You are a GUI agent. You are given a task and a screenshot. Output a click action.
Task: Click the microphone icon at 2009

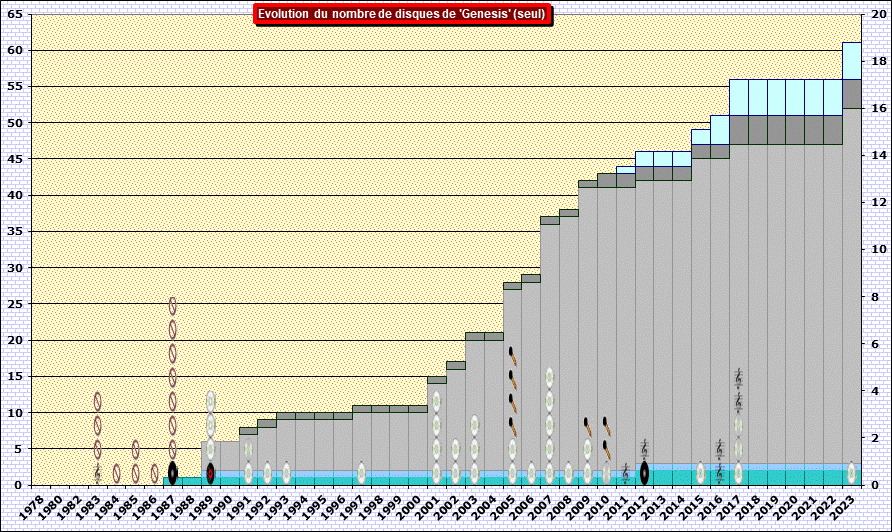[x=587, y=426]
